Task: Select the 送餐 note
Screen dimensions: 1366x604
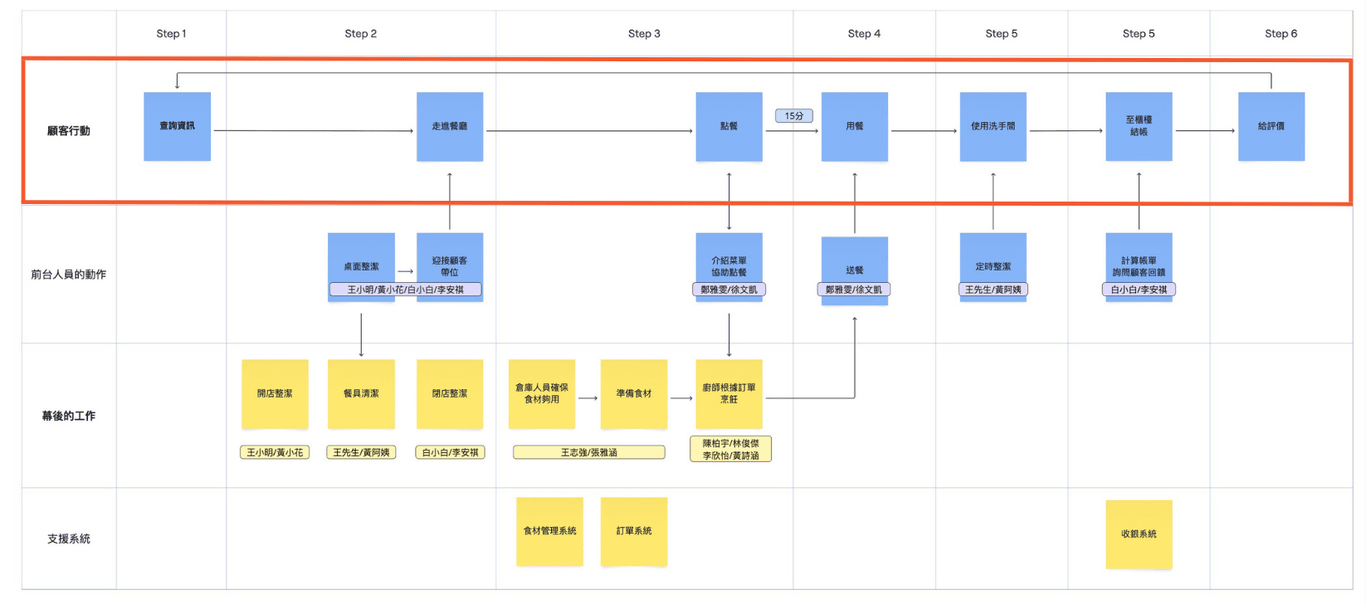Action: [855, 270]
